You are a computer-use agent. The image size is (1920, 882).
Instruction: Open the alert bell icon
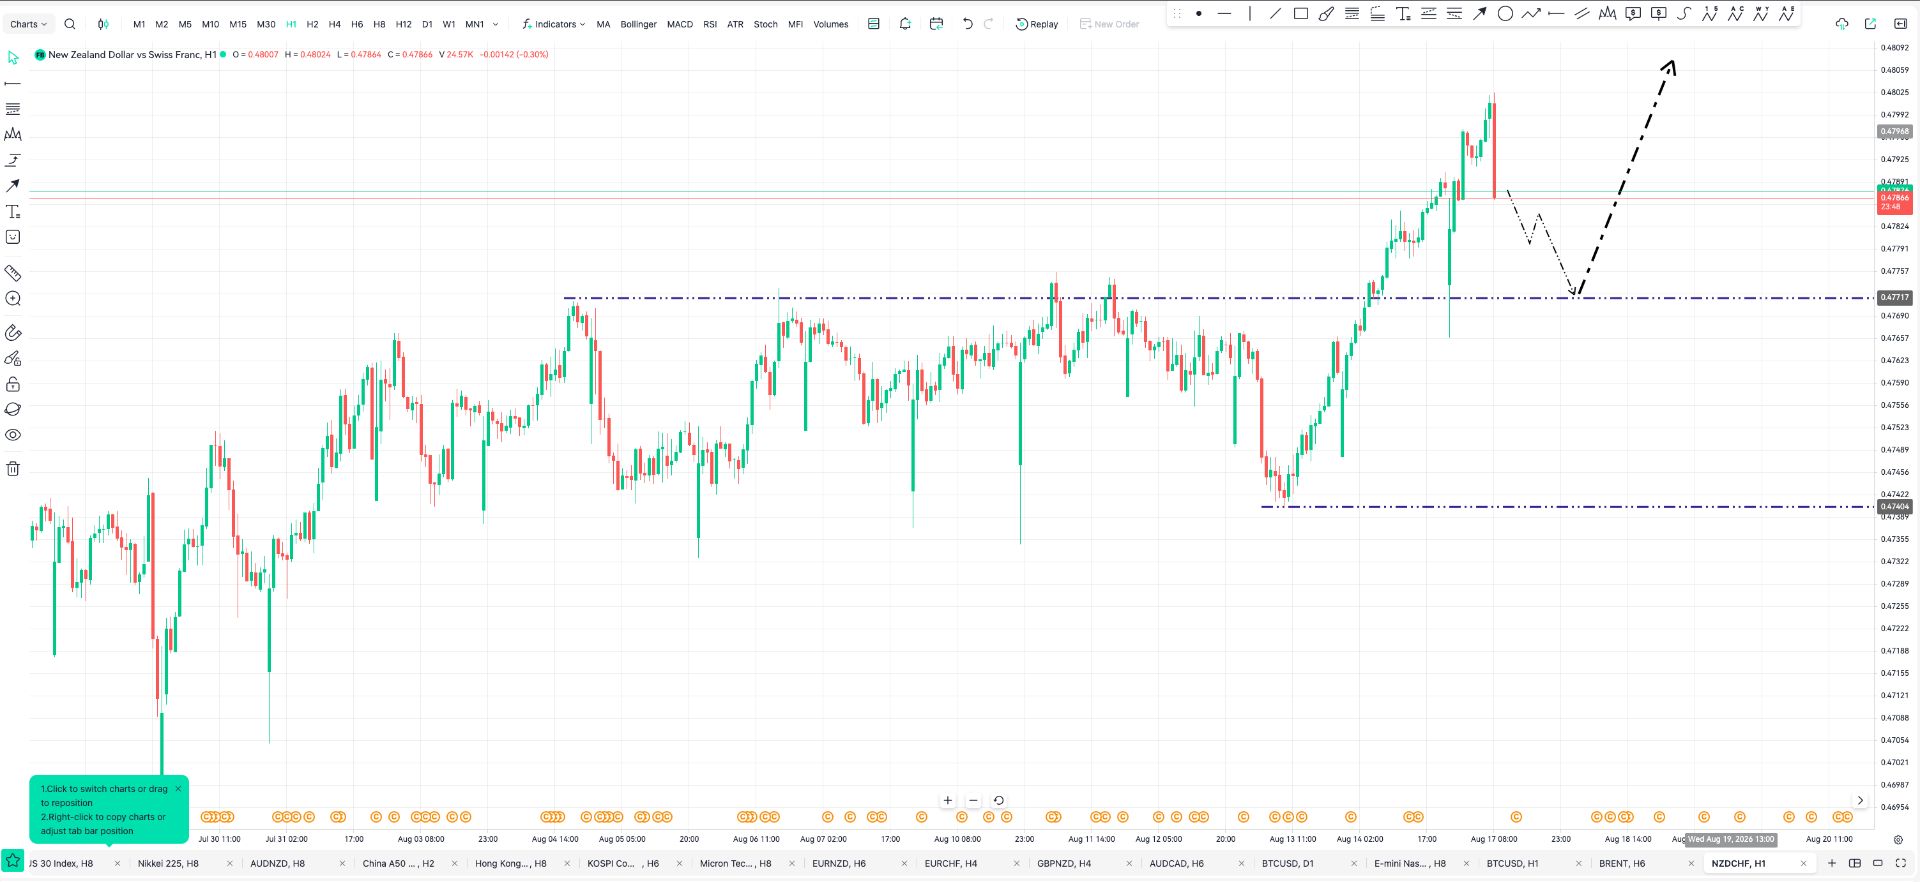point(905,24)
